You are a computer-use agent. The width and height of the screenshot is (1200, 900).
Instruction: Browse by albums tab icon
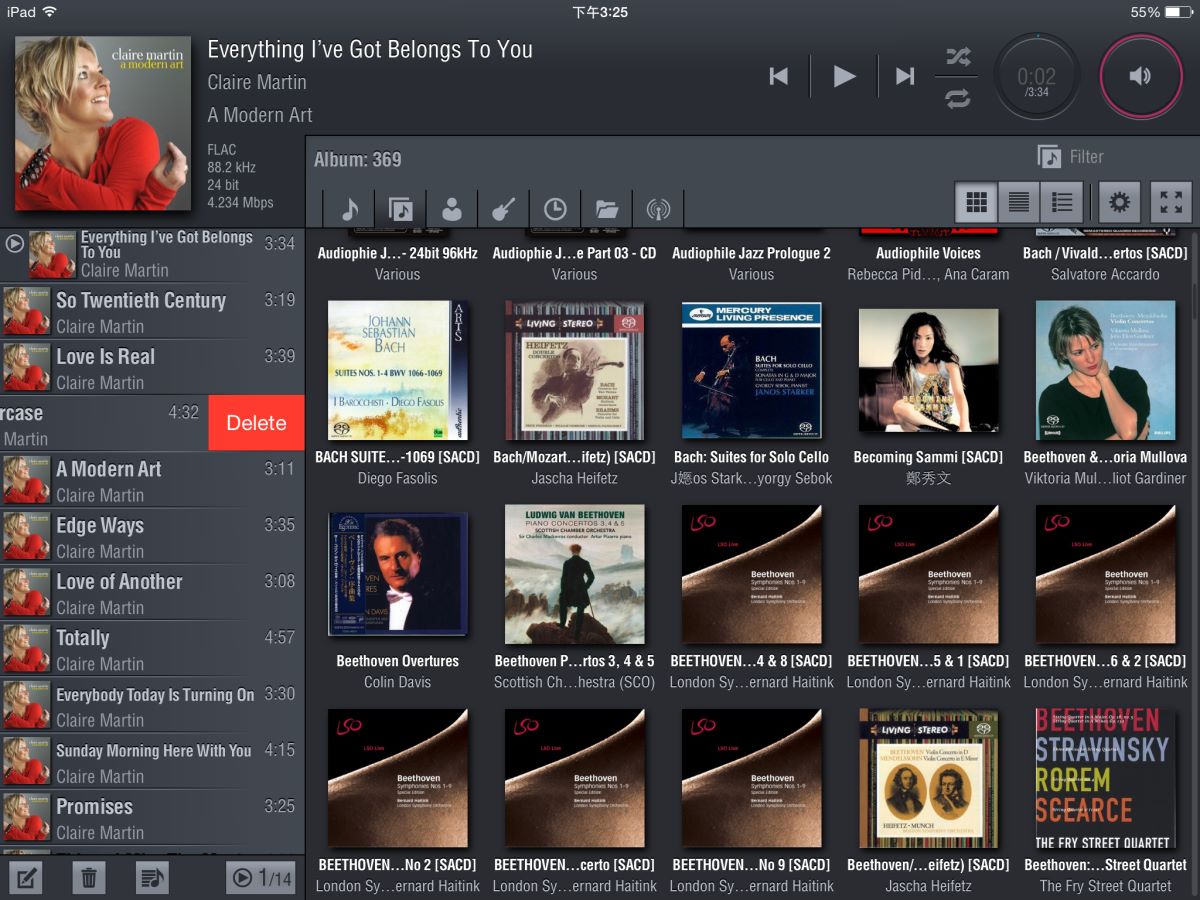tap(400, 208)
